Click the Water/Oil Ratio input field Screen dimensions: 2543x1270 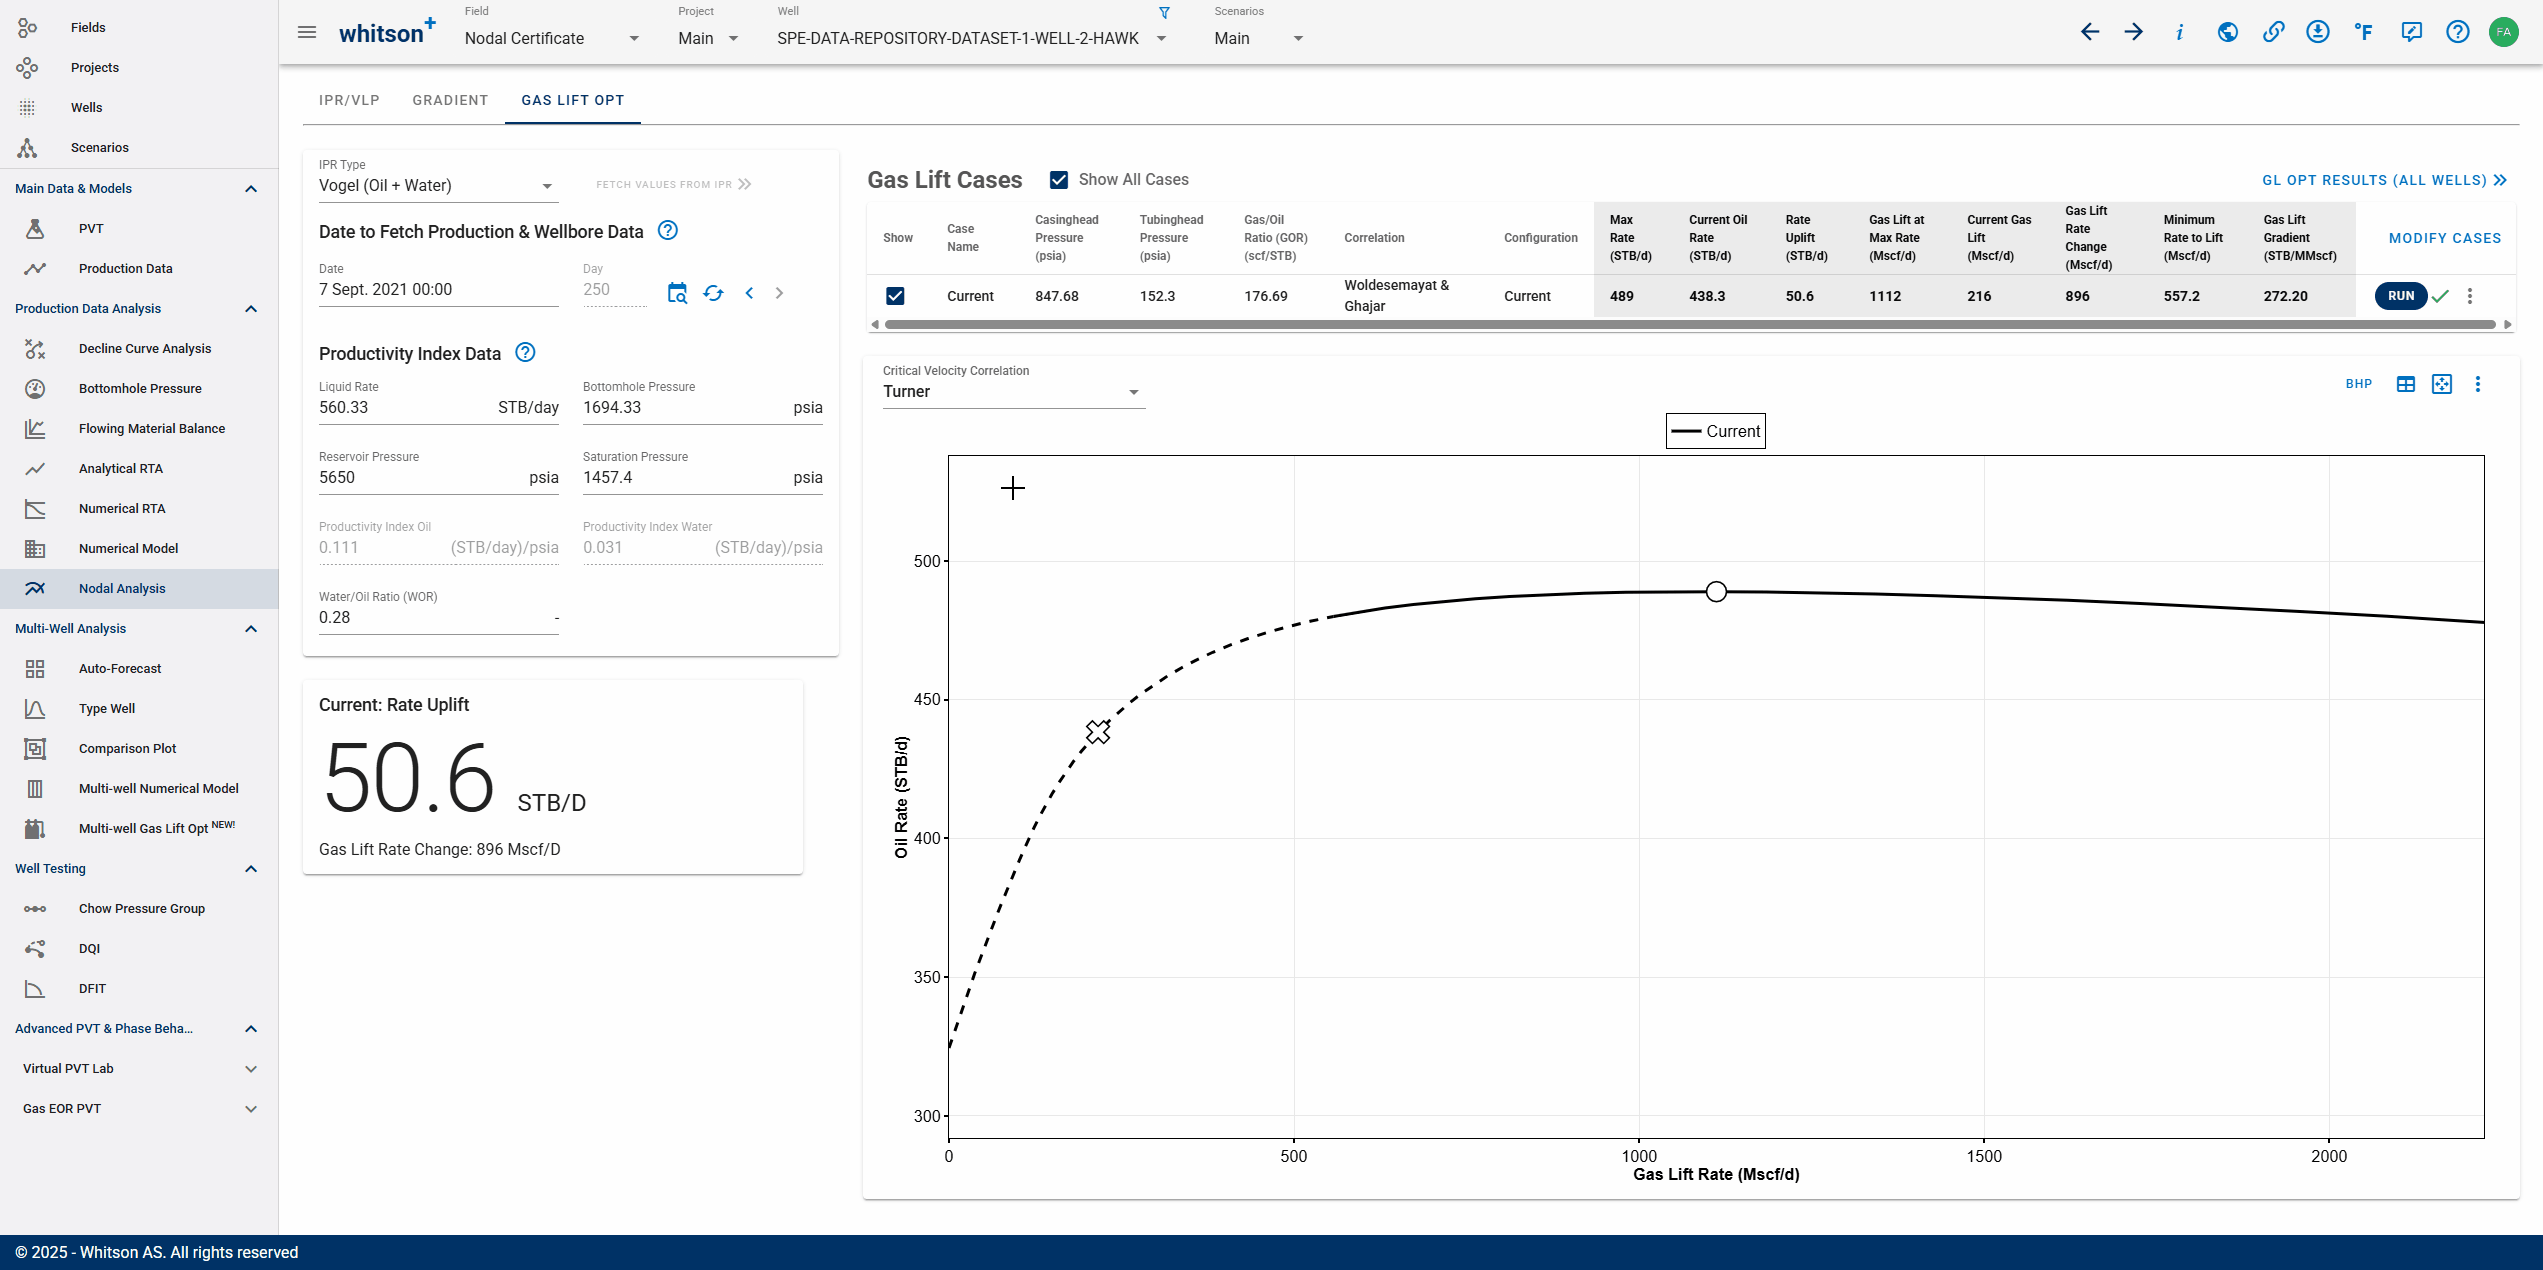439,618
